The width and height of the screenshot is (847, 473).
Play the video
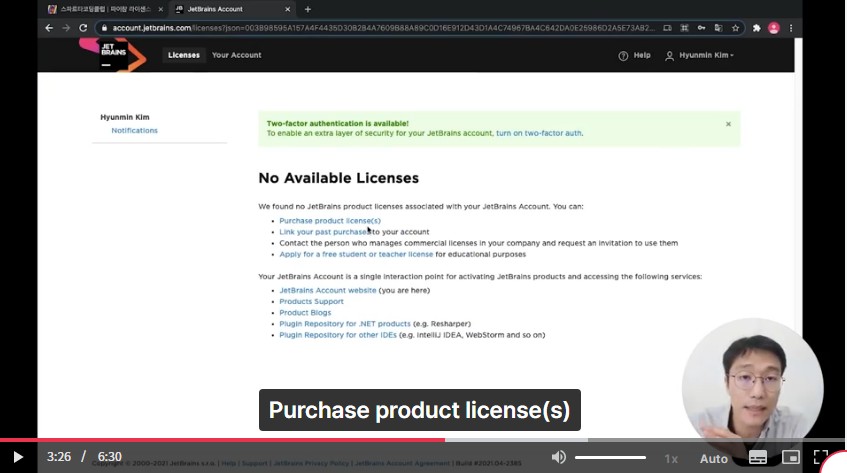point(17,457)
